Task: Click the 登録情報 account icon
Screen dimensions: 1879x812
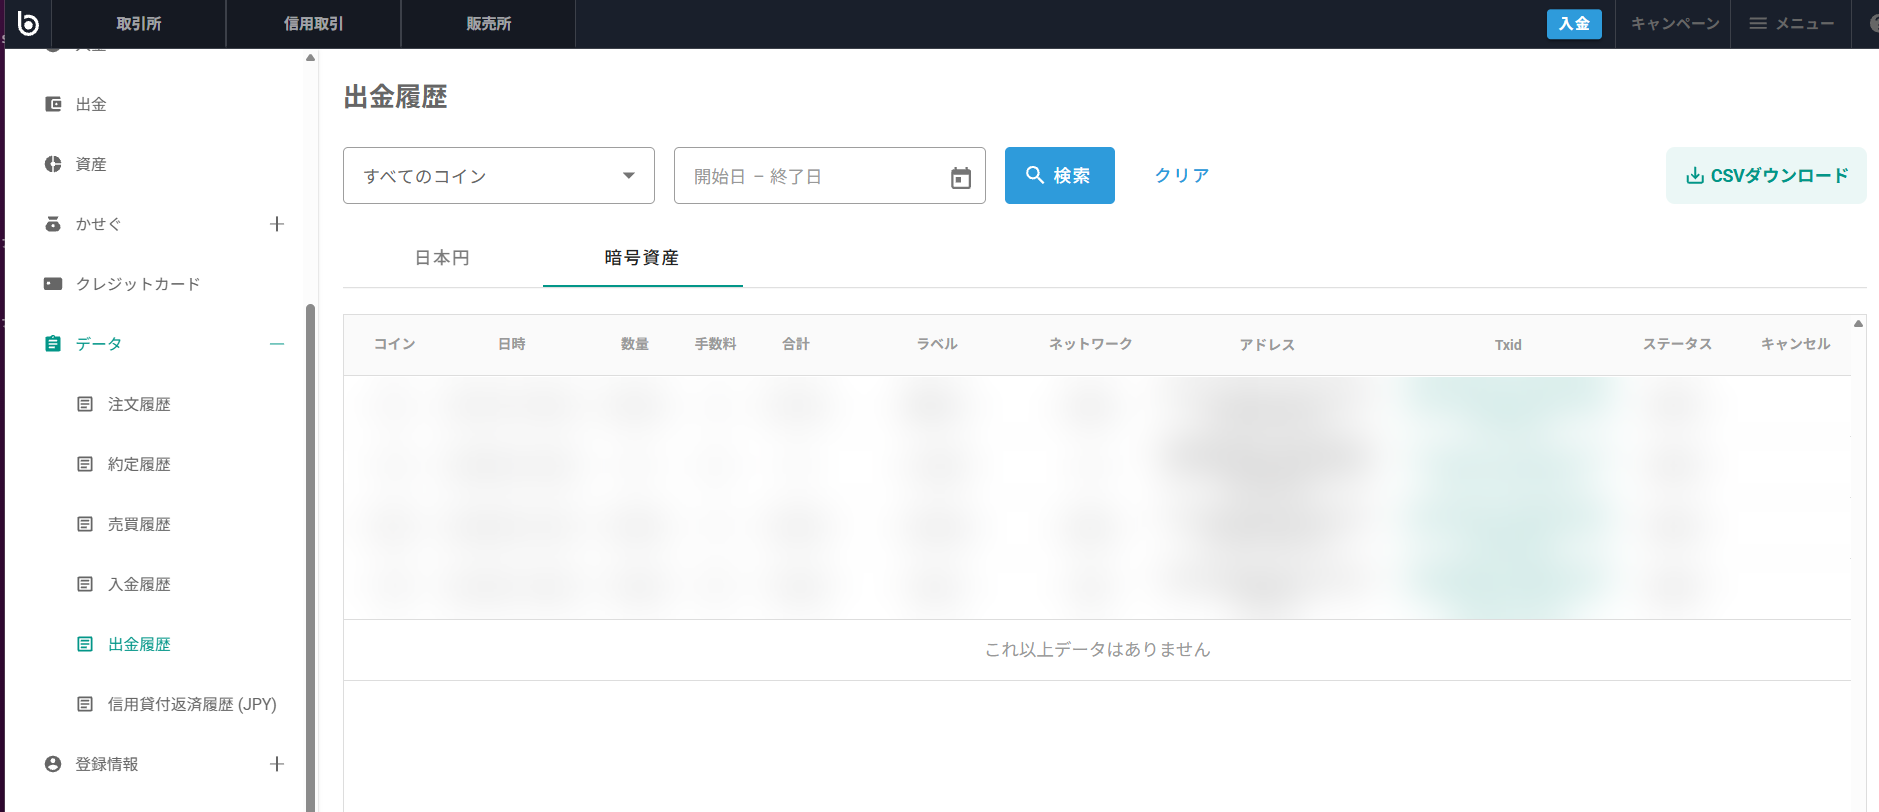Action: coord(53,764)
